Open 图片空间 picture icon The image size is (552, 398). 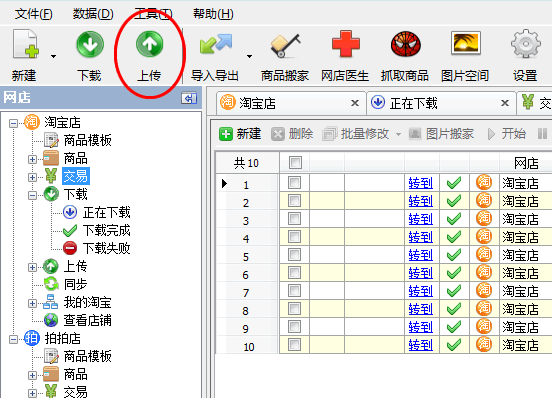click(x=466, y=43)
